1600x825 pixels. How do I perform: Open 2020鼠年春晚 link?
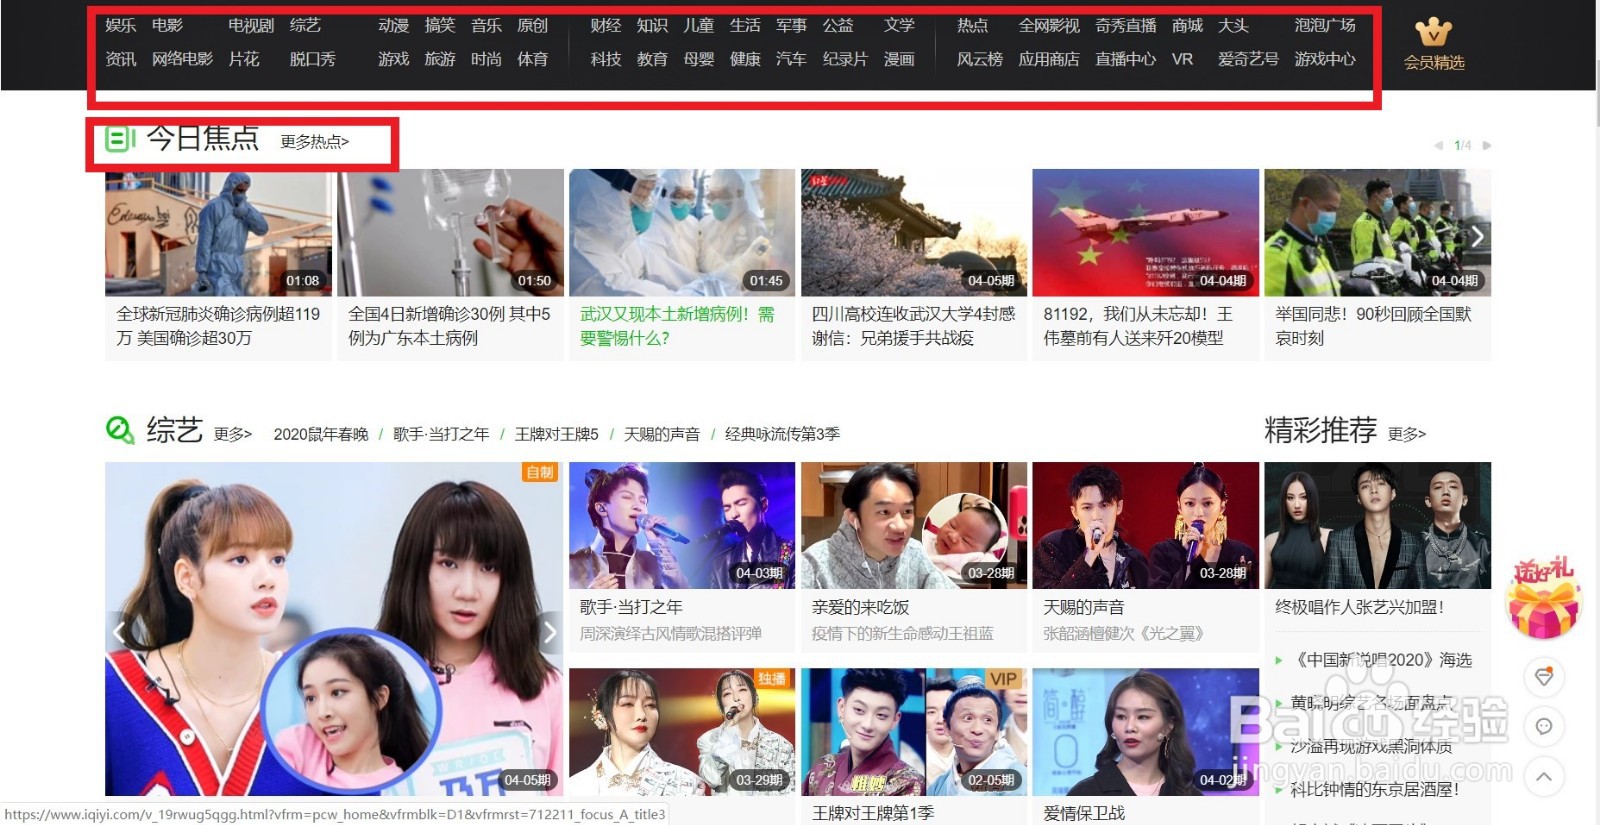click(321, 434)
